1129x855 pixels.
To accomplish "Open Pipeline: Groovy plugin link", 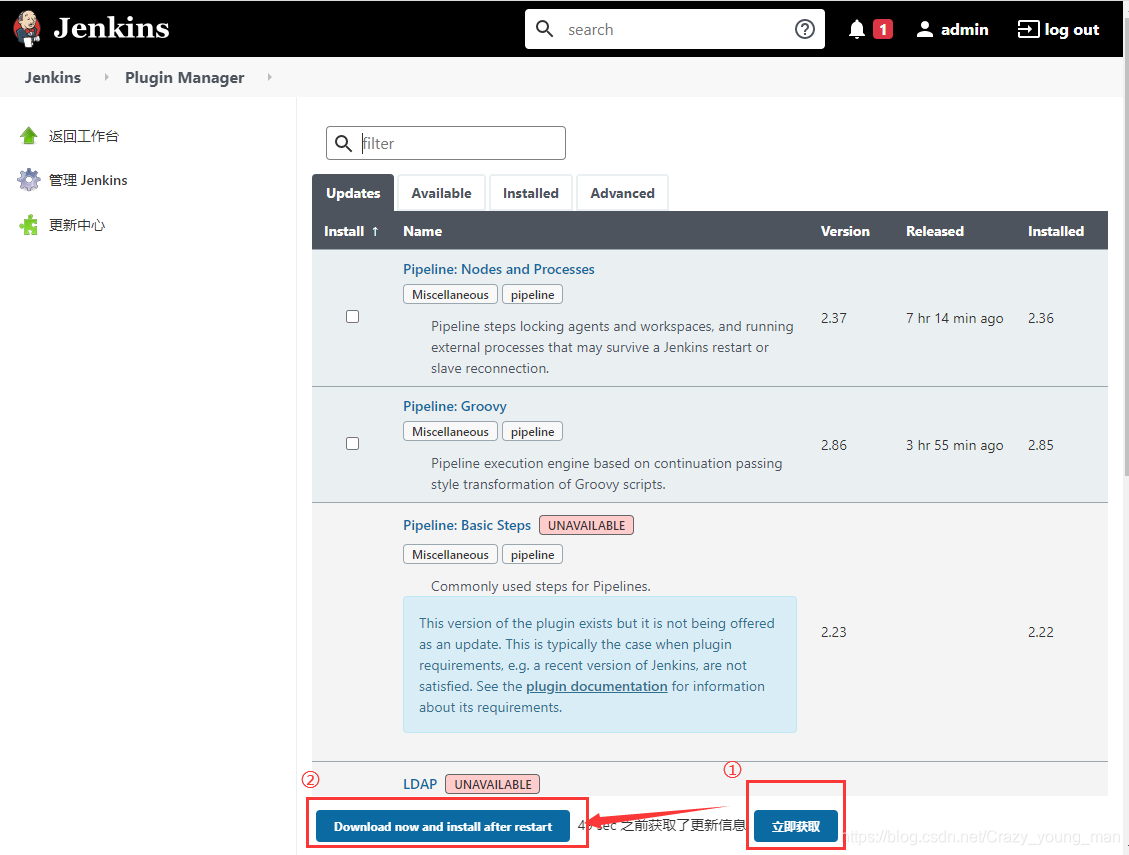I will point(455,406).
